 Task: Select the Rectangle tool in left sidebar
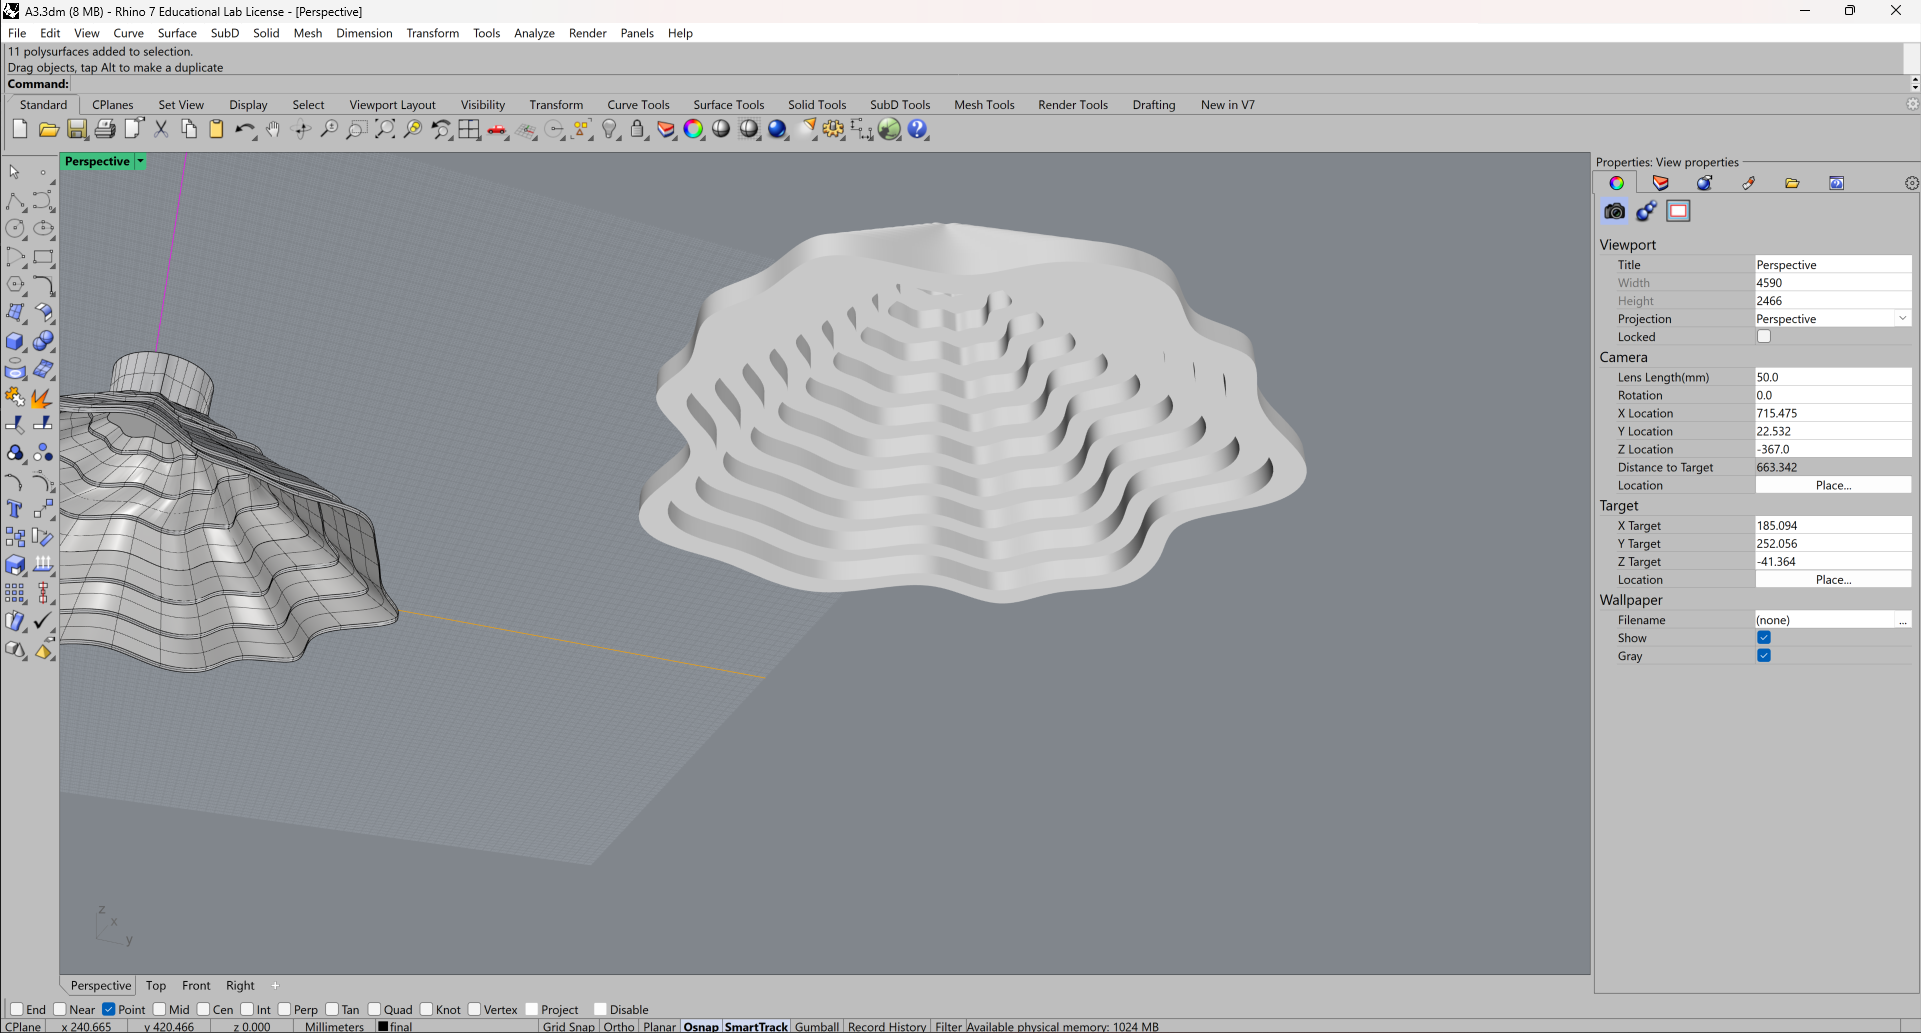(x=43, y=257)
